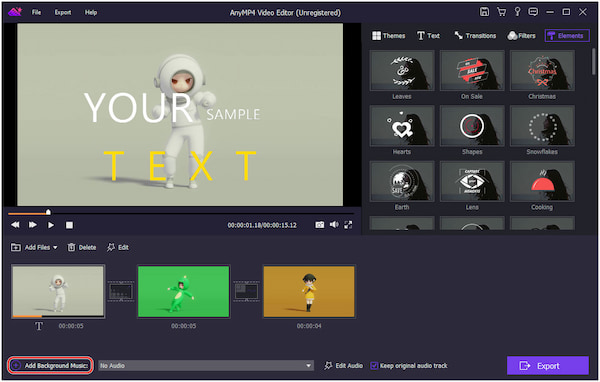
Task: Enter fullscreen preview mode
Action: 348,225
